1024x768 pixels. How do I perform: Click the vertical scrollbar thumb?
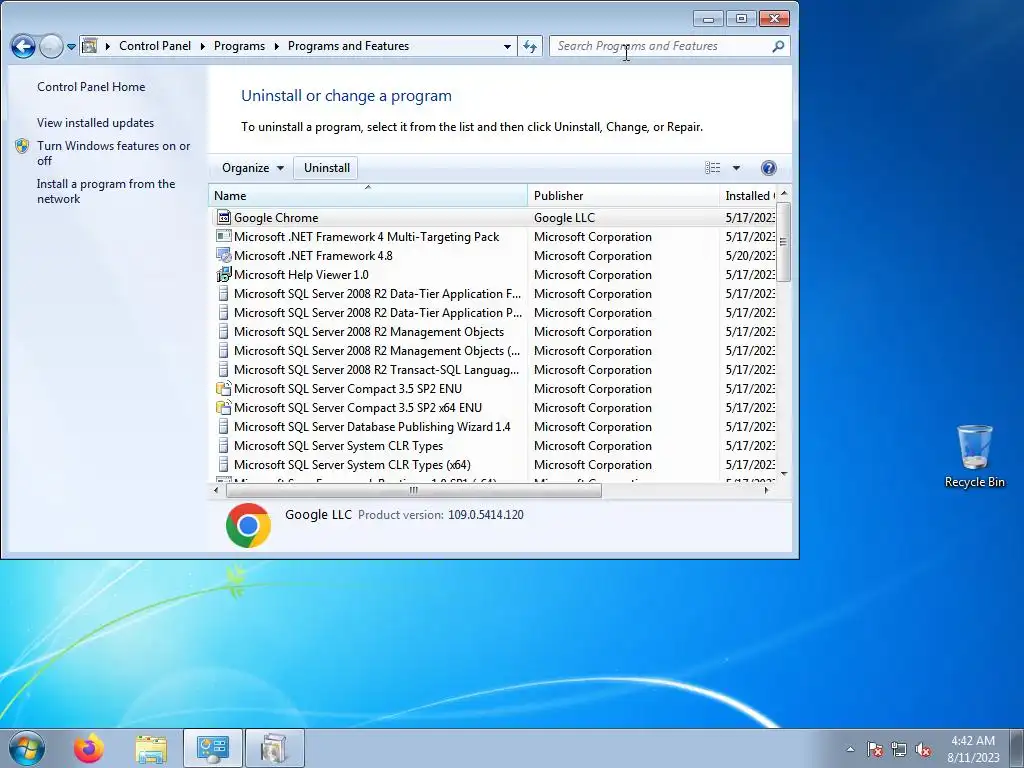[784, 242]
